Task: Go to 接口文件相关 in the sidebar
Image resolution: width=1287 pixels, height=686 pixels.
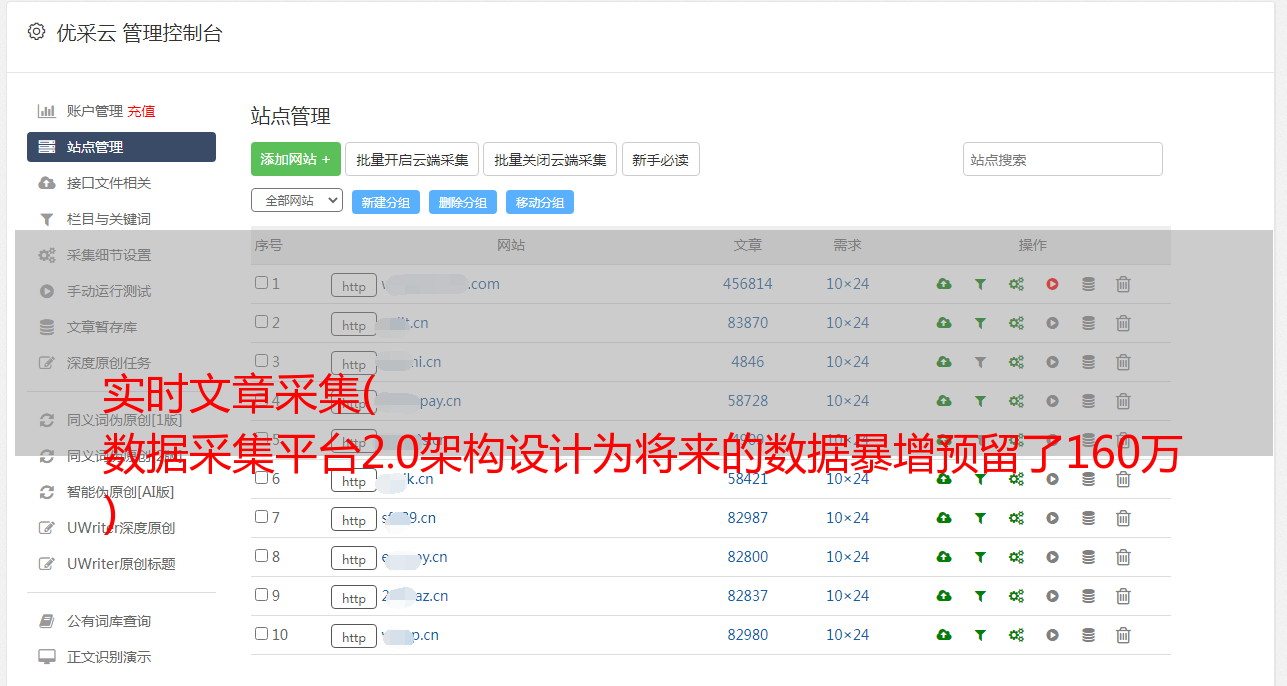Action: [x=109, y=183]
